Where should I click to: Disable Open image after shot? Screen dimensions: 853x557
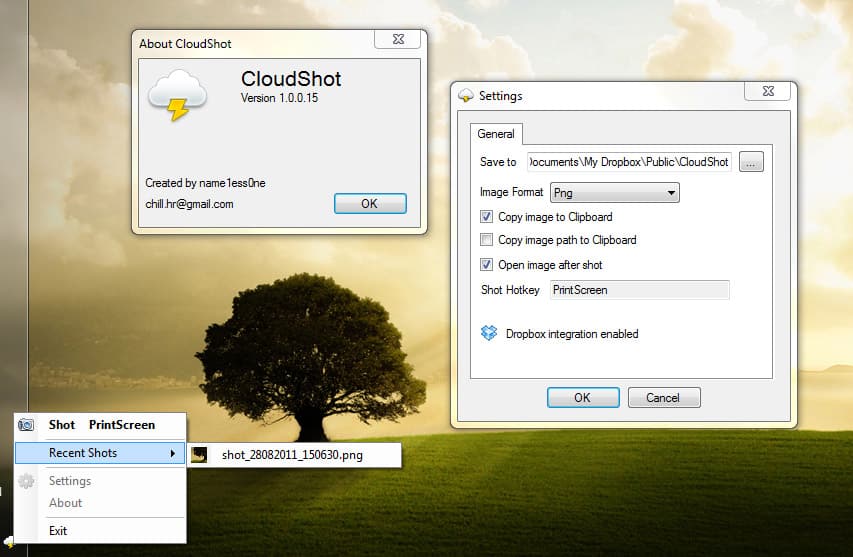coord(487,265)
